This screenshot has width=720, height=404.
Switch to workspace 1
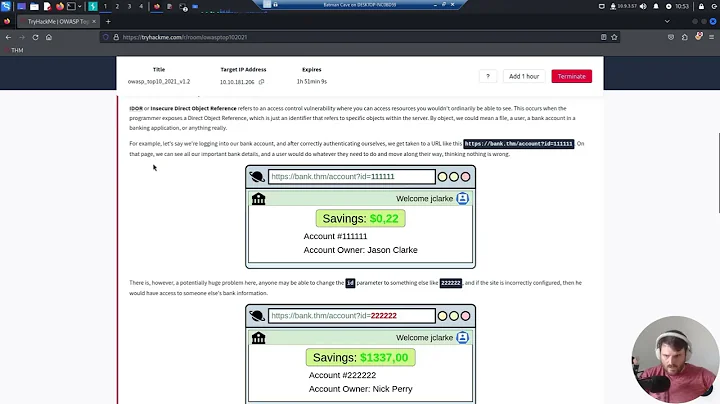(x=105, y=6)
